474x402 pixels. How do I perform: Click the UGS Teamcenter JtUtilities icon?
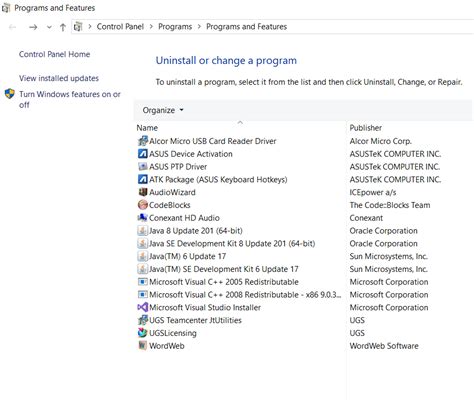tap(143, 320)
